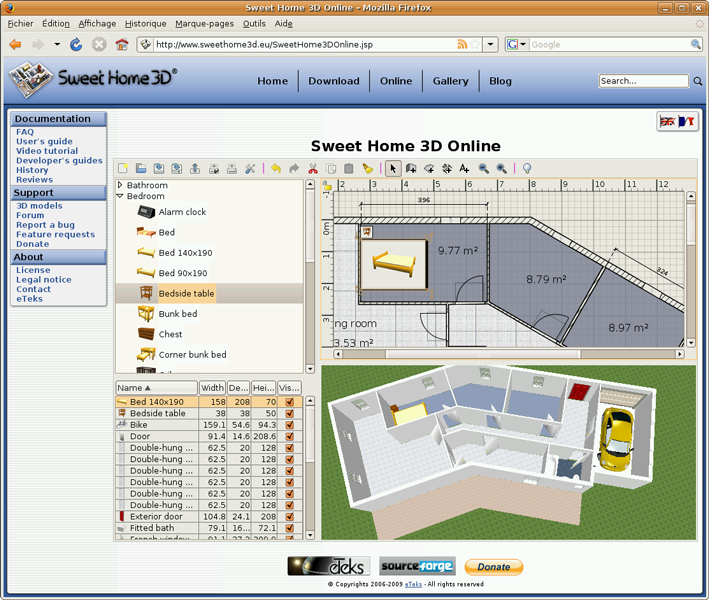Select the Create rooms tool
This screenshot has height=600, width=709.
429,169
